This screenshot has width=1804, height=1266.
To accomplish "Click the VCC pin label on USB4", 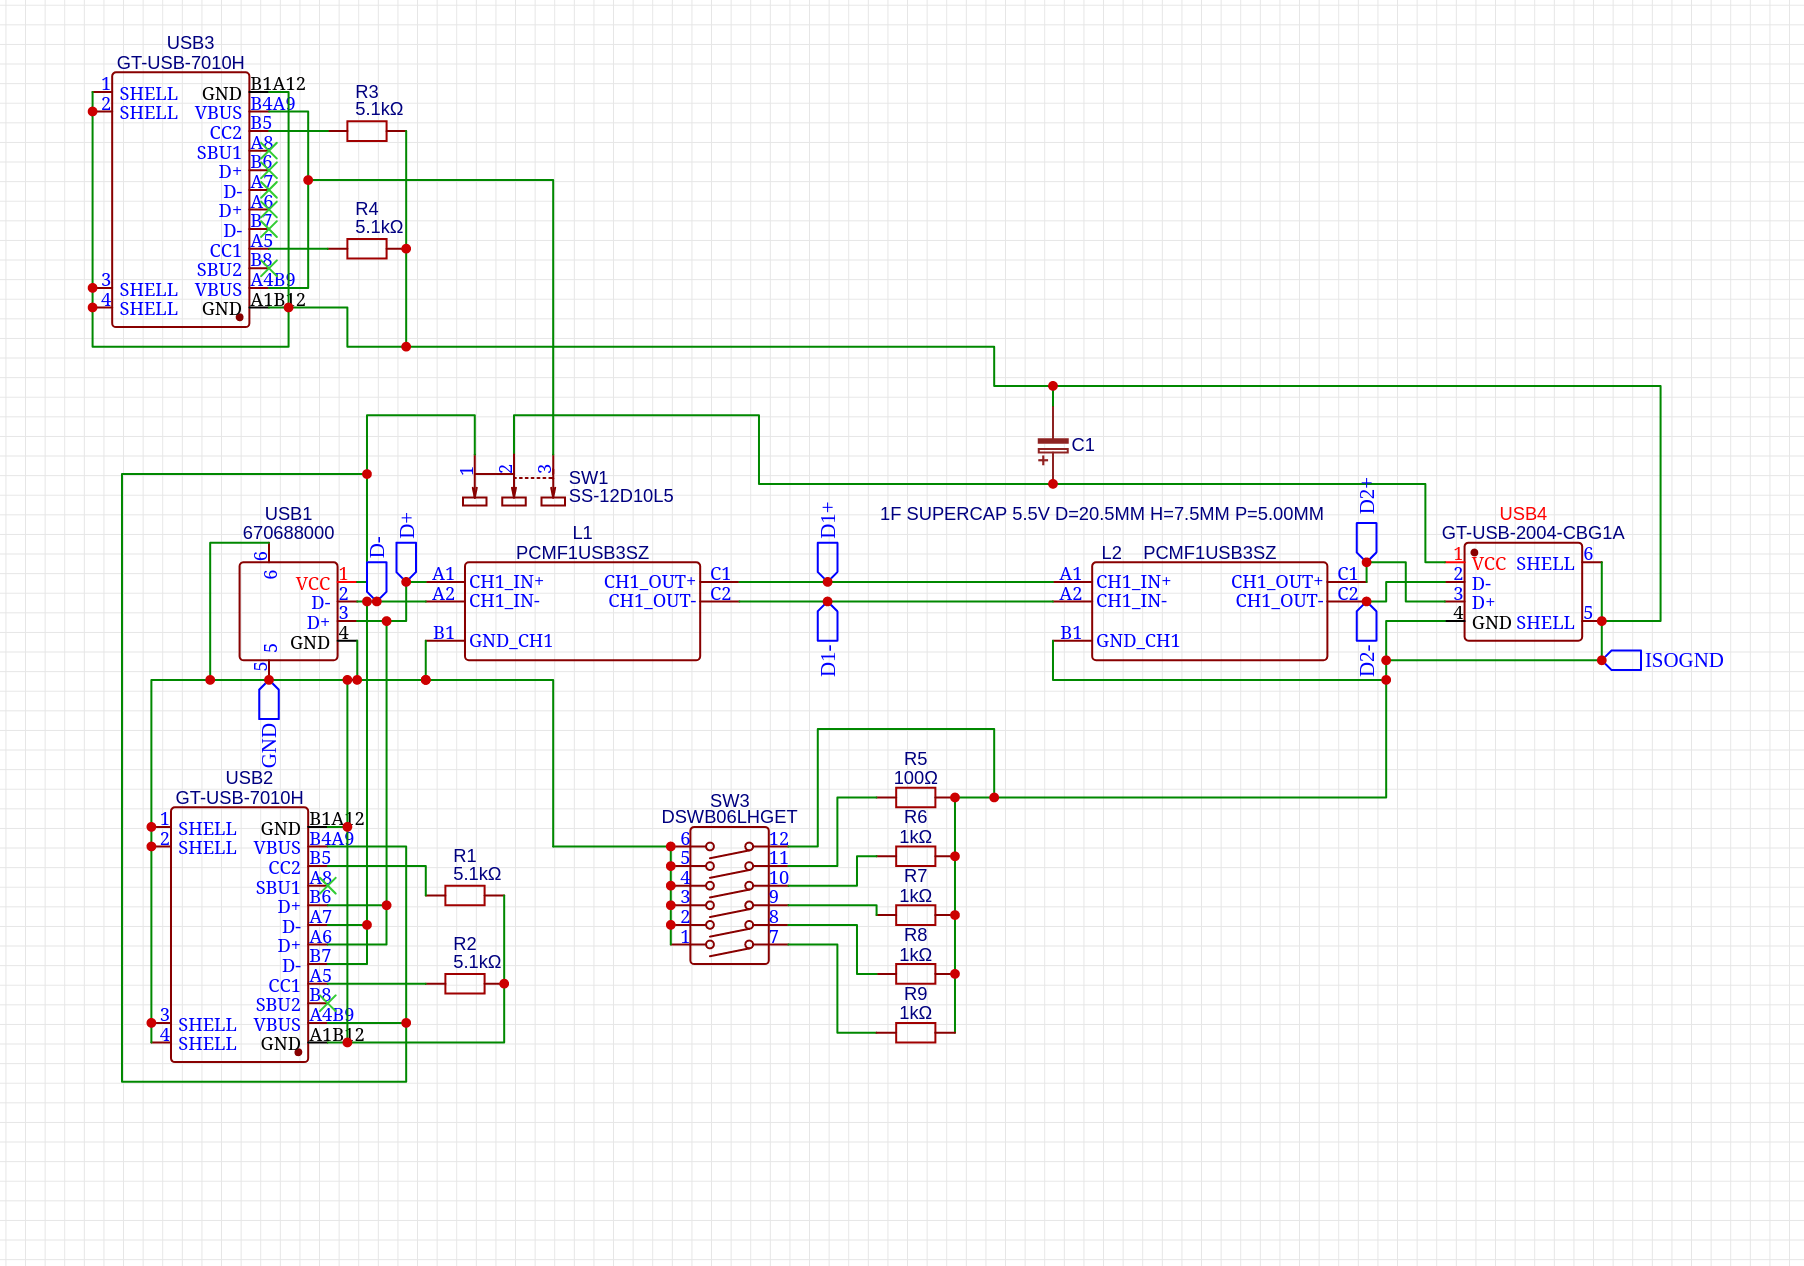I will [1489, 564].
